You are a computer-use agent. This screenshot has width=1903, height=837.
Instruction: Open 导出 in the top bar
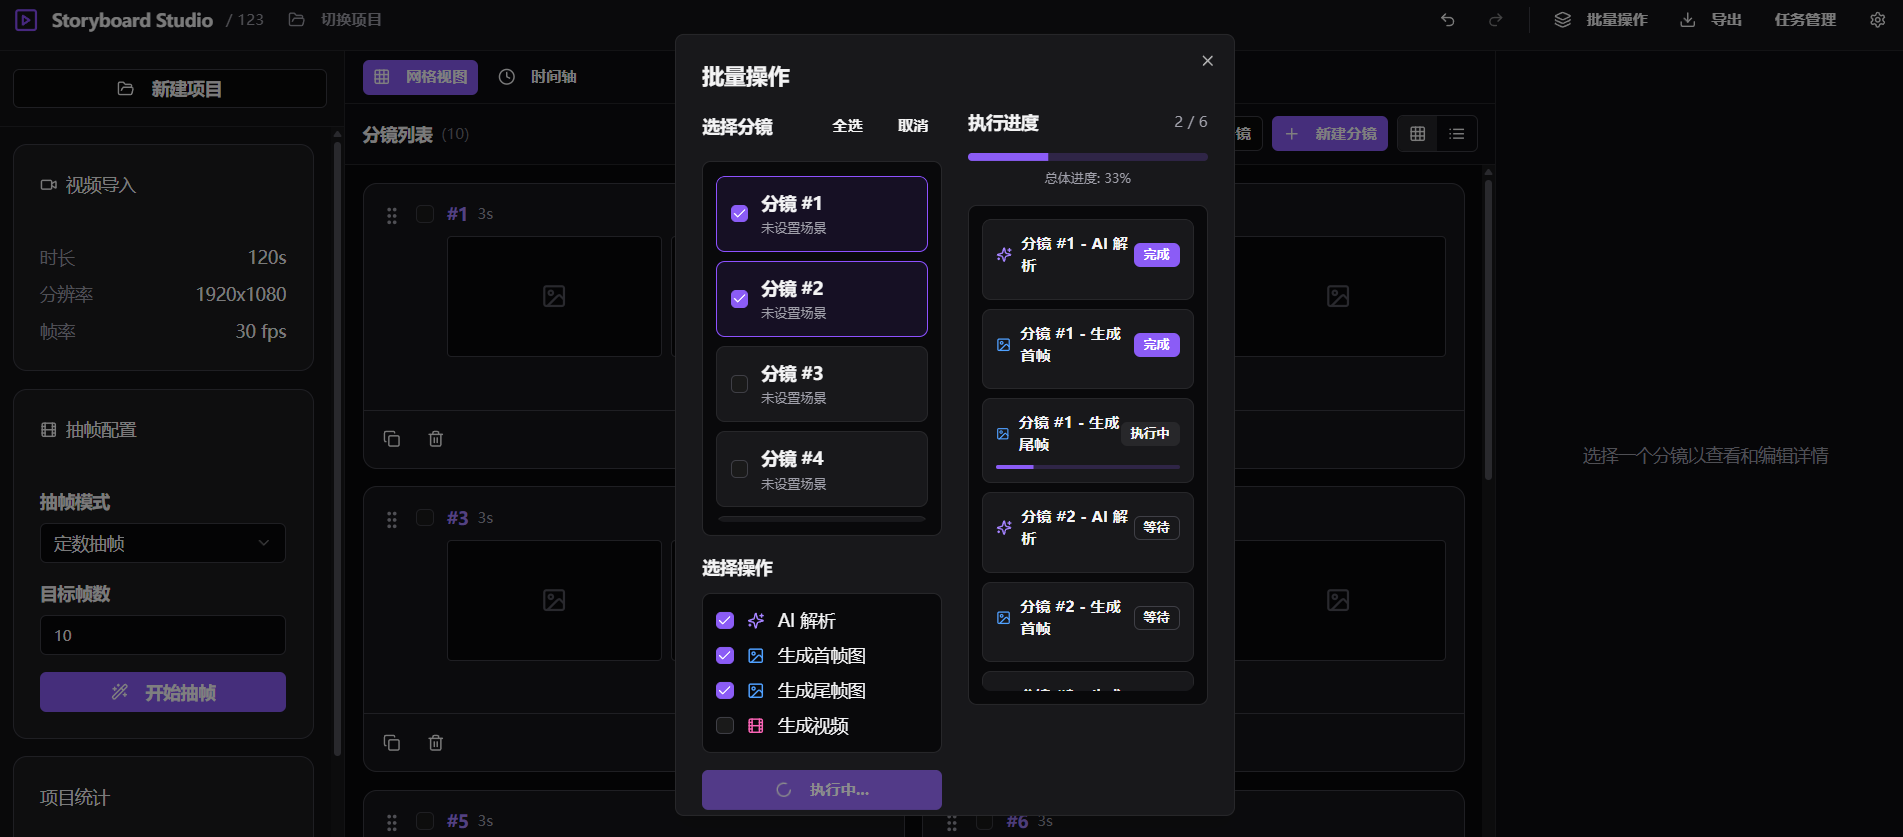[1711, 20]
